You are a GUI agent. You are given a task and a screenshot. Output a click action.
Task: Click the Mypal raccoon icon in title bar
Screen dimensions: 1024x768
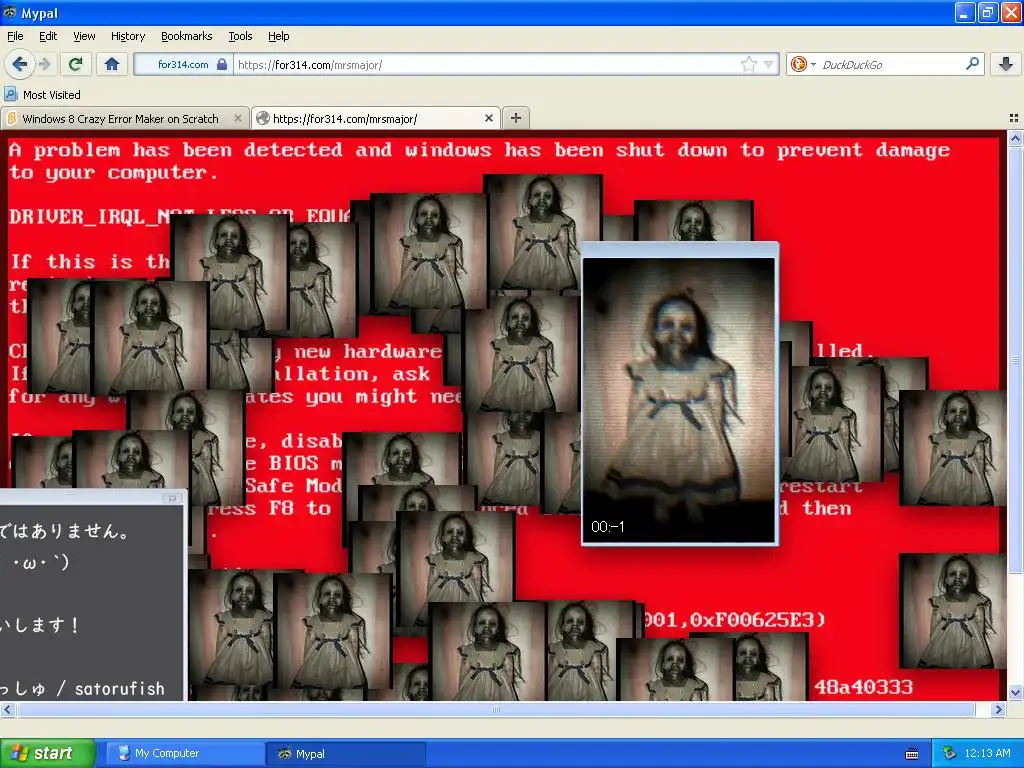10,12
